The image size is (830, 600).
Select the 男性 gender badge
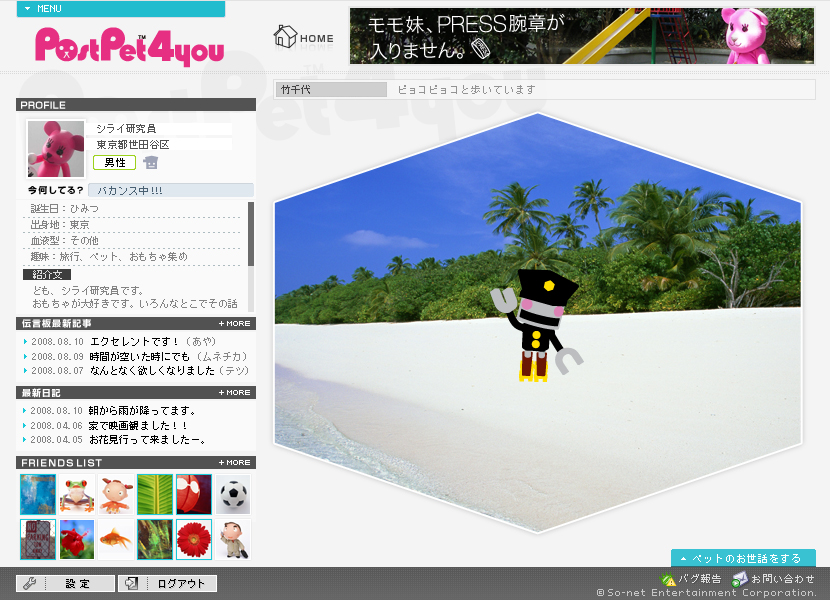114,163
